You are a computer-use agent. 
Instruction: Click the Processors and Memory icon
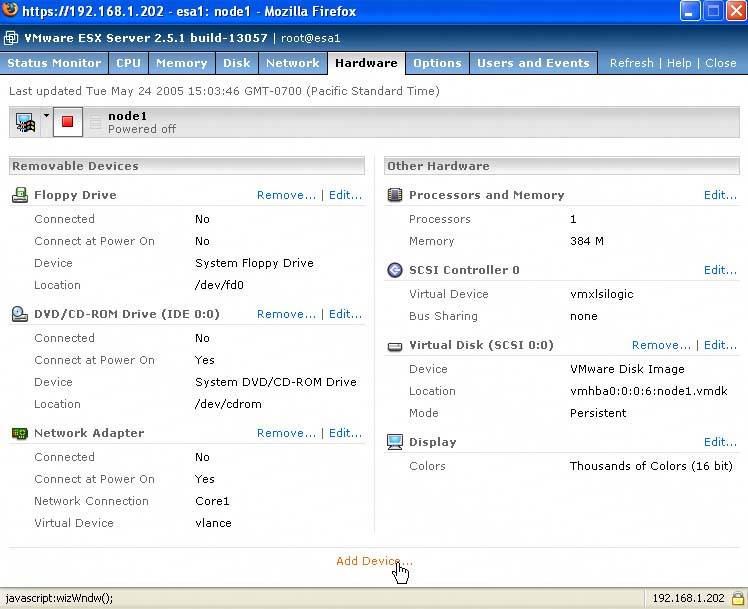tap(395, 195)
